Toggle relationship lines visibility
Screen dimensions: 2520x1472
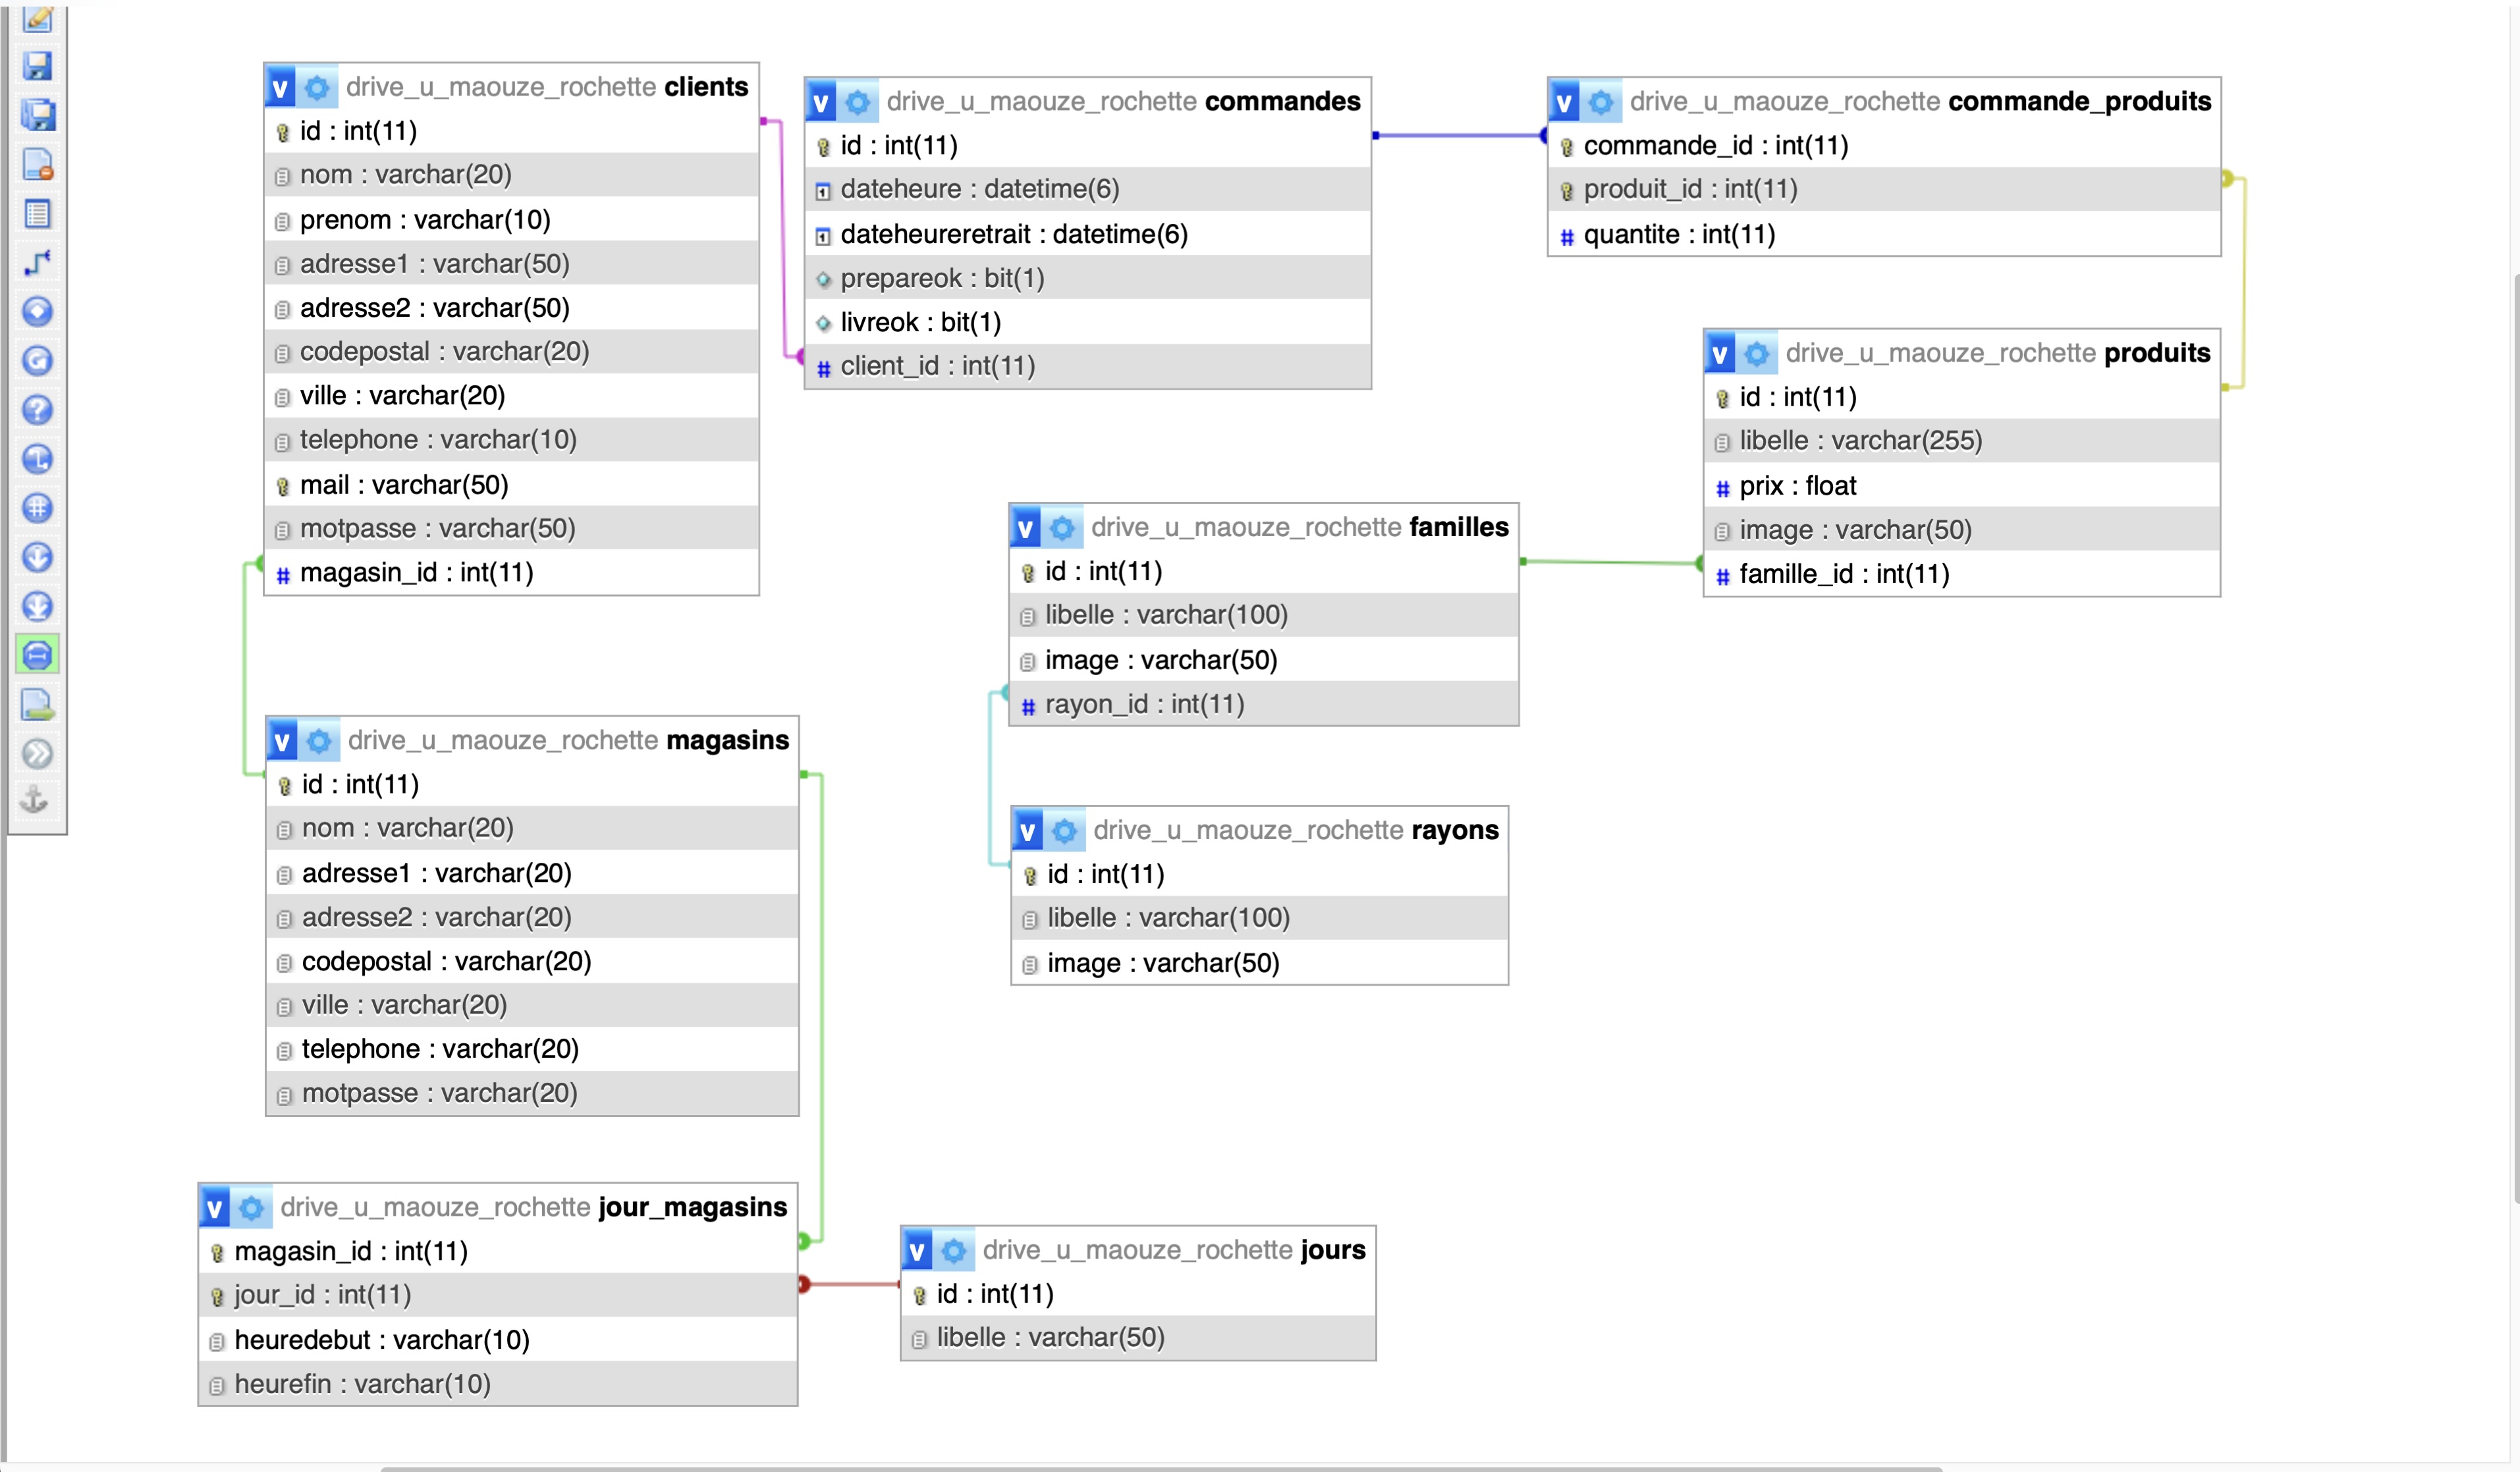pyautogui.click(x=38, y=655)
